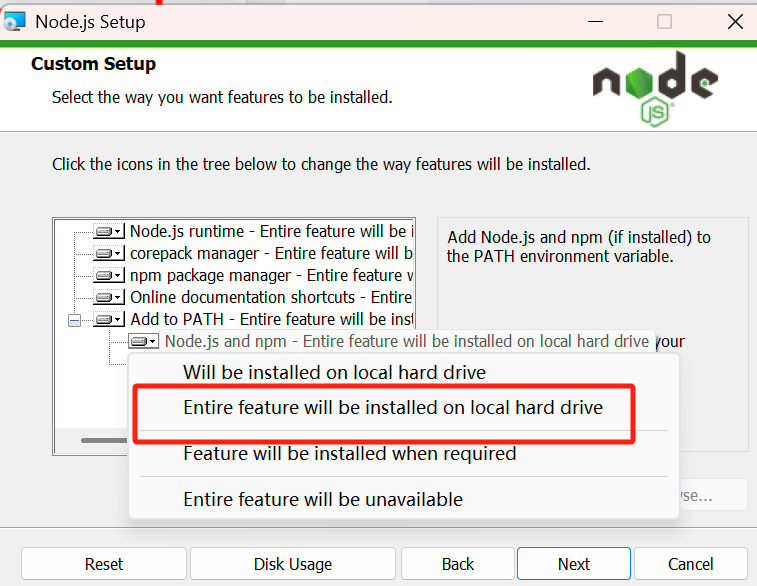Select the Add to PATH tree row text

[272, 320]
